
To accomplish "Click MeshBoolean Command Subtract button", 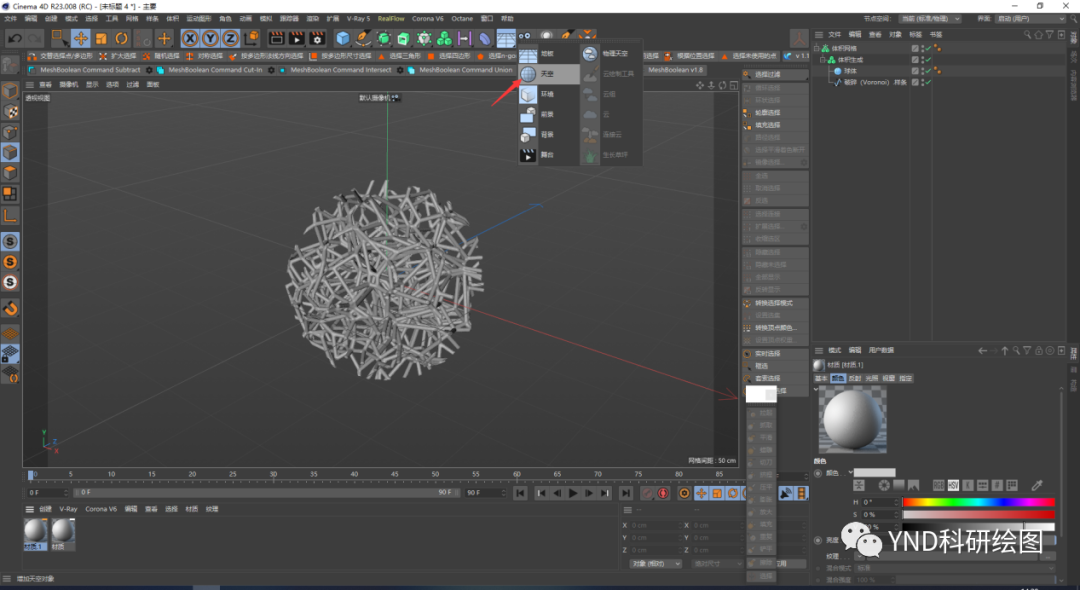I will click(x=85, y=70).
